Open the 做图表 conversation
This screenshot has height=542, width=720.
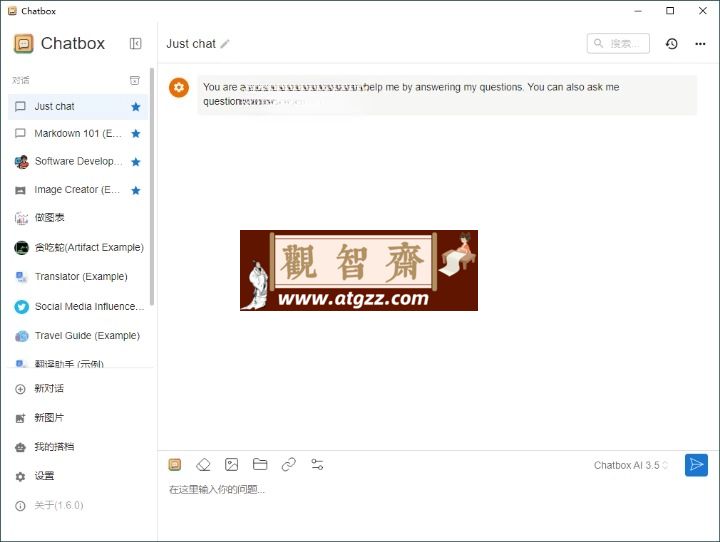coord(78,218)
